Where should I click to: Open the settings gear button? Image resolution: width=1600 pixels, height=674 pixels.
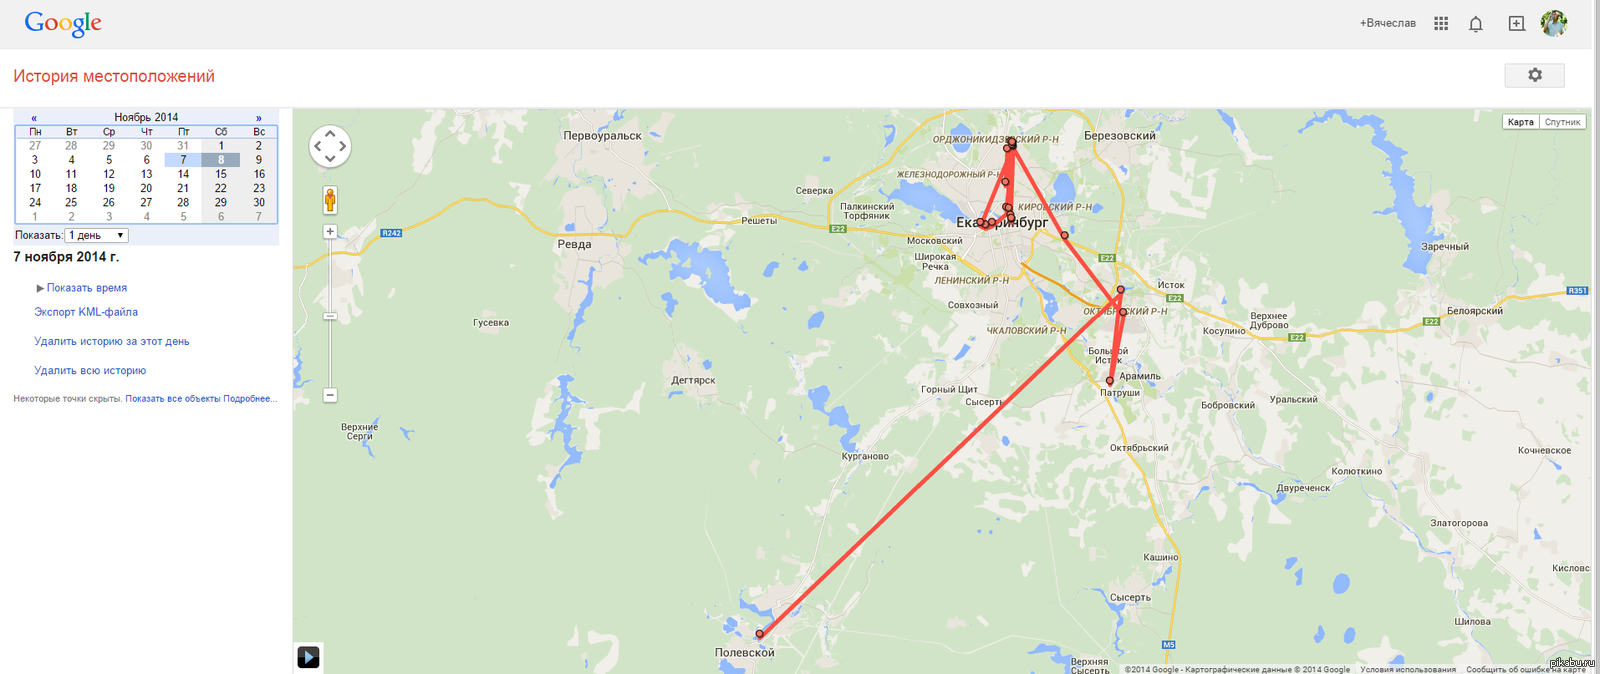tap(1535, 75)
